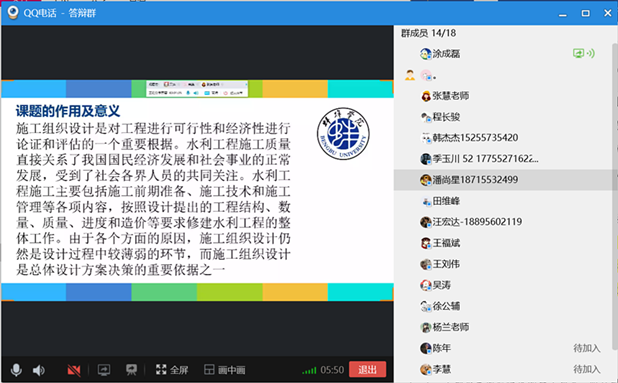Turn on the disabled camera icon
This screenshot has width=618, height=383.
tap(74, 370)
